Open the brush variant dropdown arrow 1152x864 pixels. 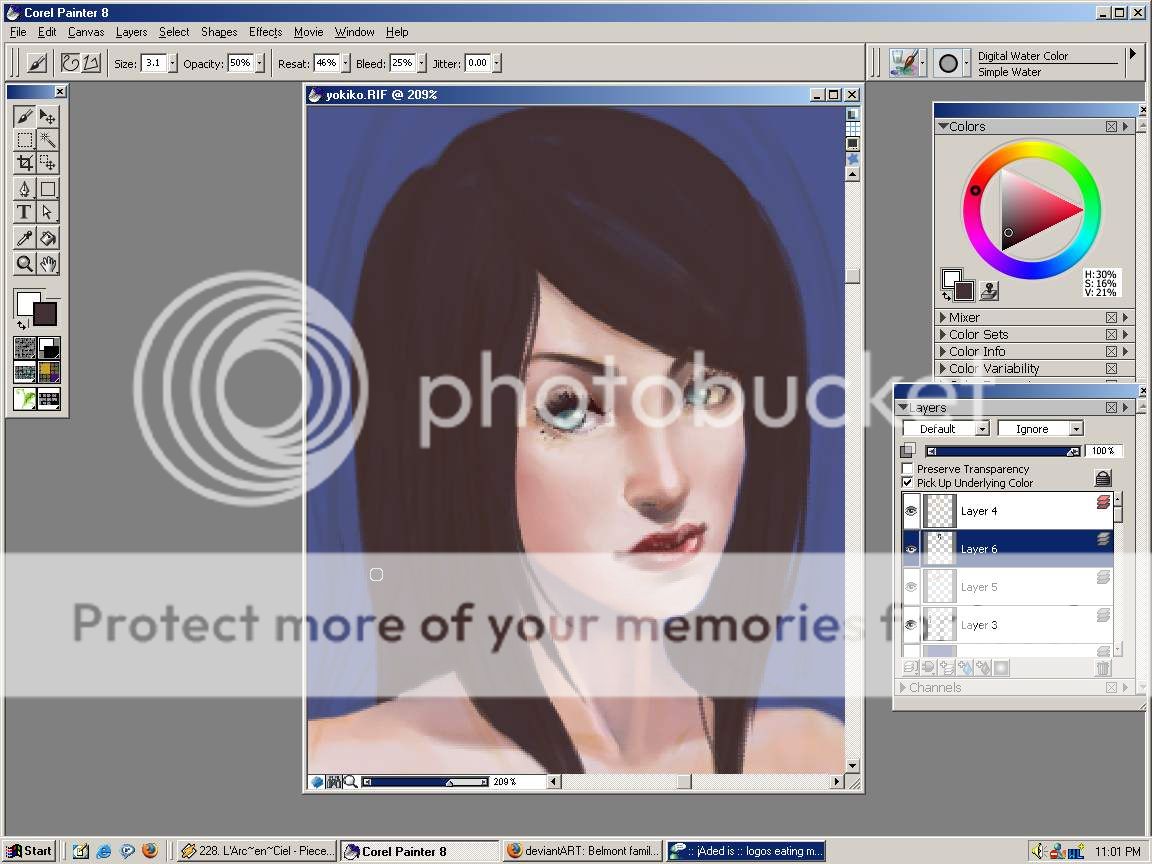pyautogui.click(x=965, y=64)
